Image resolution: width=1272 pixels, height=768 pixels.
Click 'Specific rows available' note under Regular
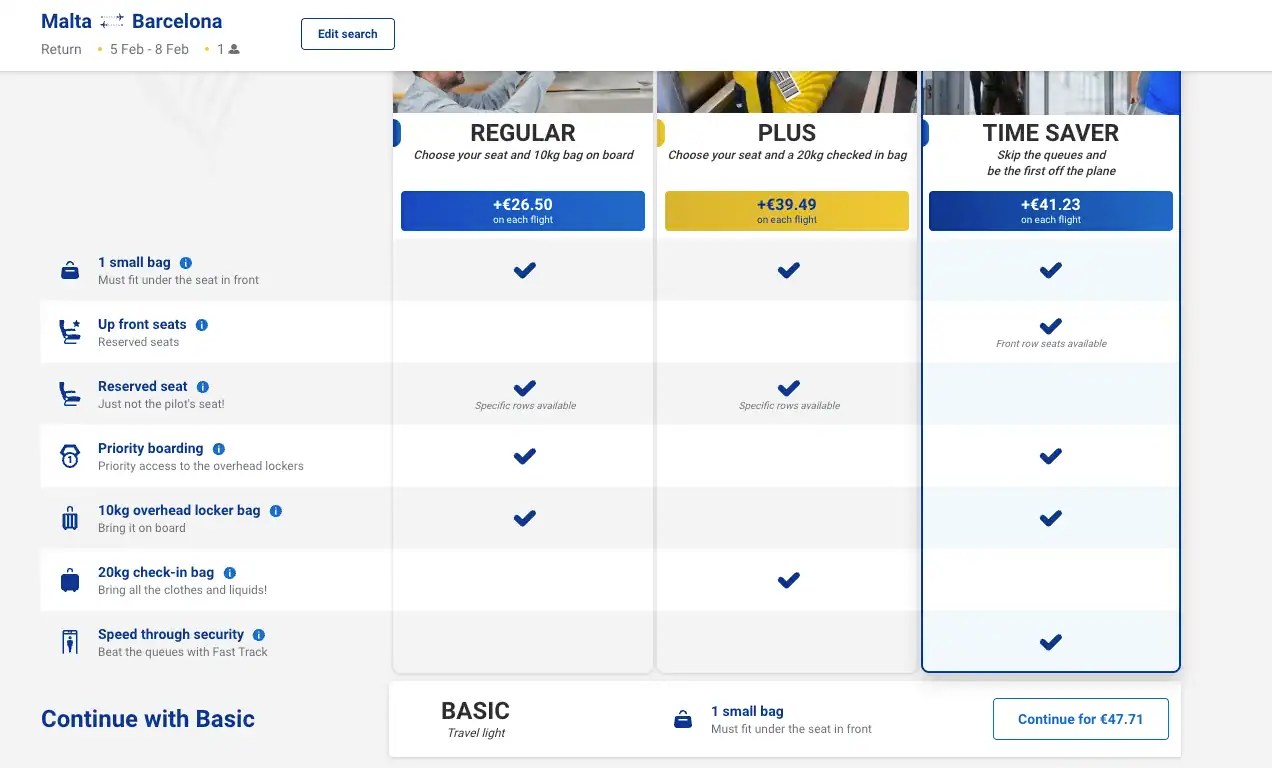click(x=525, y=406)
